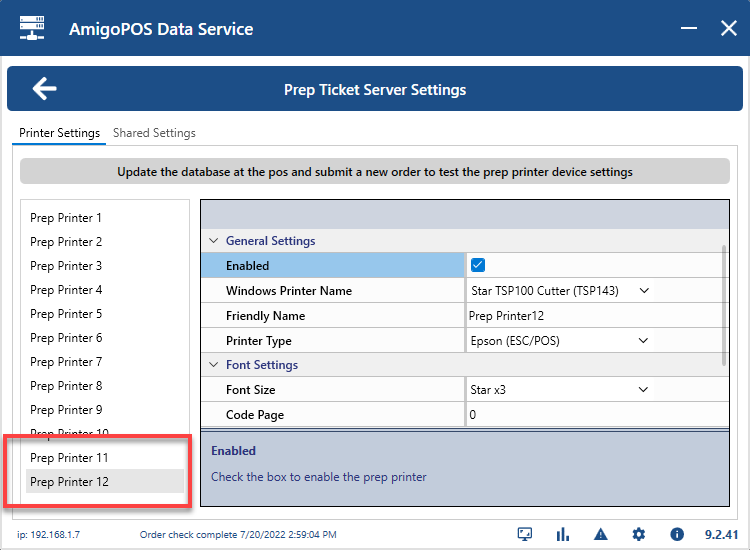The image size is (750, 550).
Task: Switch to the Shared Settings tab
Action: coord(154,133)
